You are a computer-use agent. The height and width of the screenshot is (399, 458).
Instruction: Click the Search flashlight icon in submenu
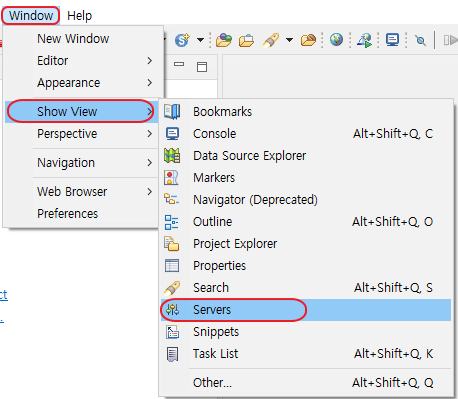[172, 288]
